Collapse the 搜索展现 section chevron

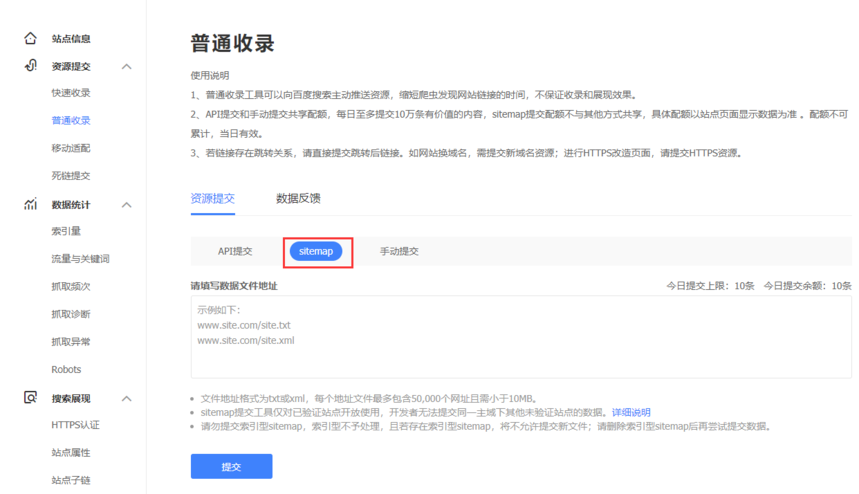(127, 399)
